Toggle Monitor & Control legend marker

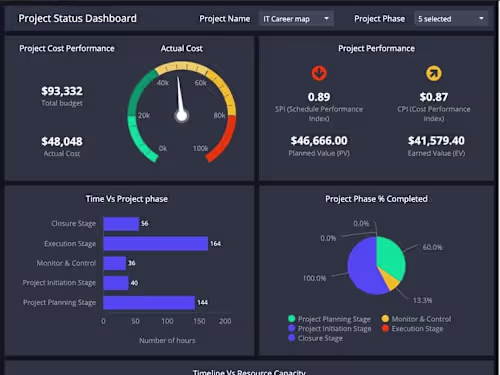click(x=385, y=319)
